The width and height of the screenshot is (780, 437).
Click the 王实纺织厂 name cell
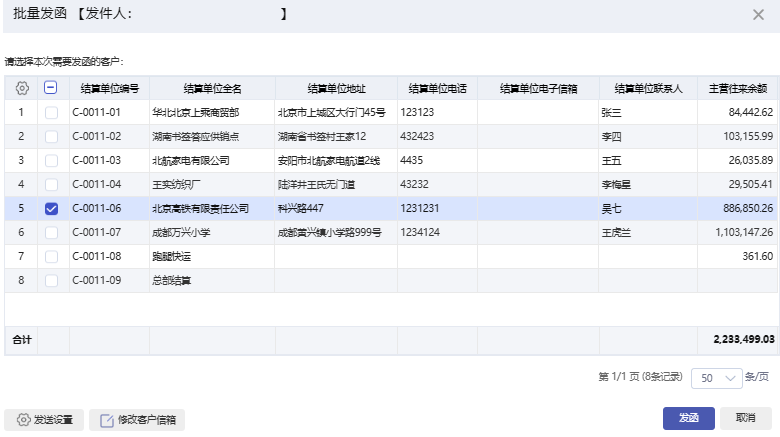point(176,184)
